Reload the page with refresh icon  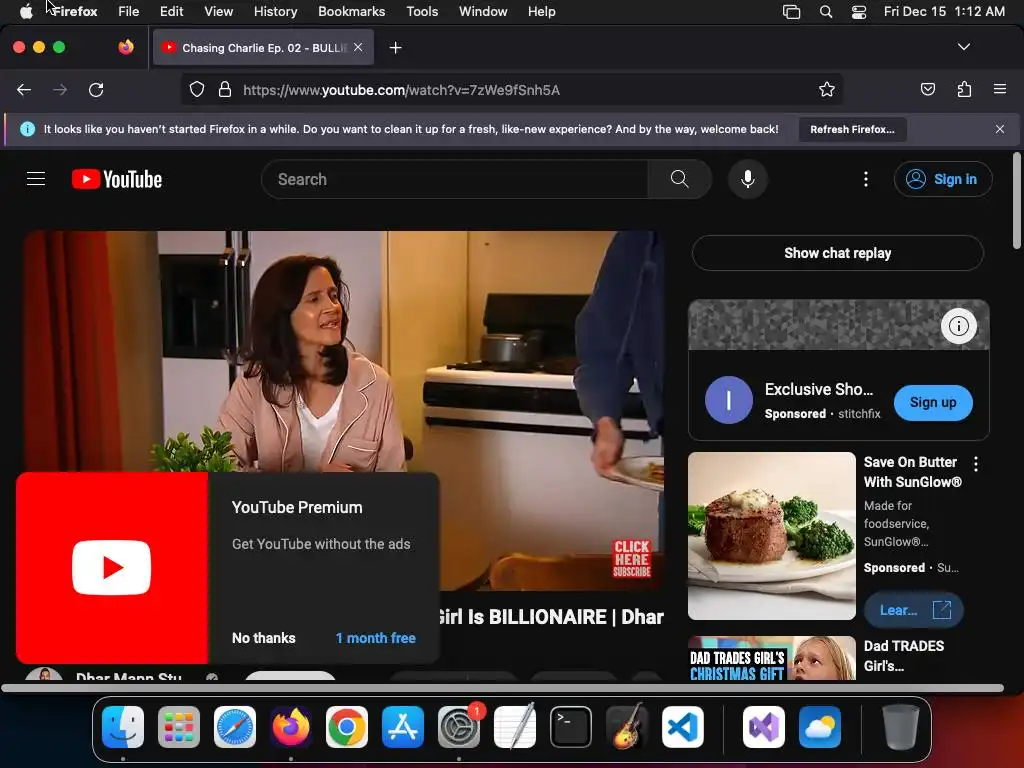(96, 90)
